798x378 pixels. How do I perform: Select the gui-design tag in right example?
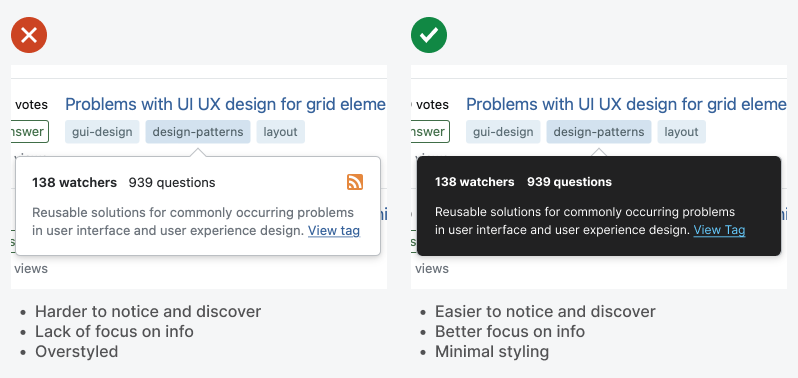(x=503, y=132)
